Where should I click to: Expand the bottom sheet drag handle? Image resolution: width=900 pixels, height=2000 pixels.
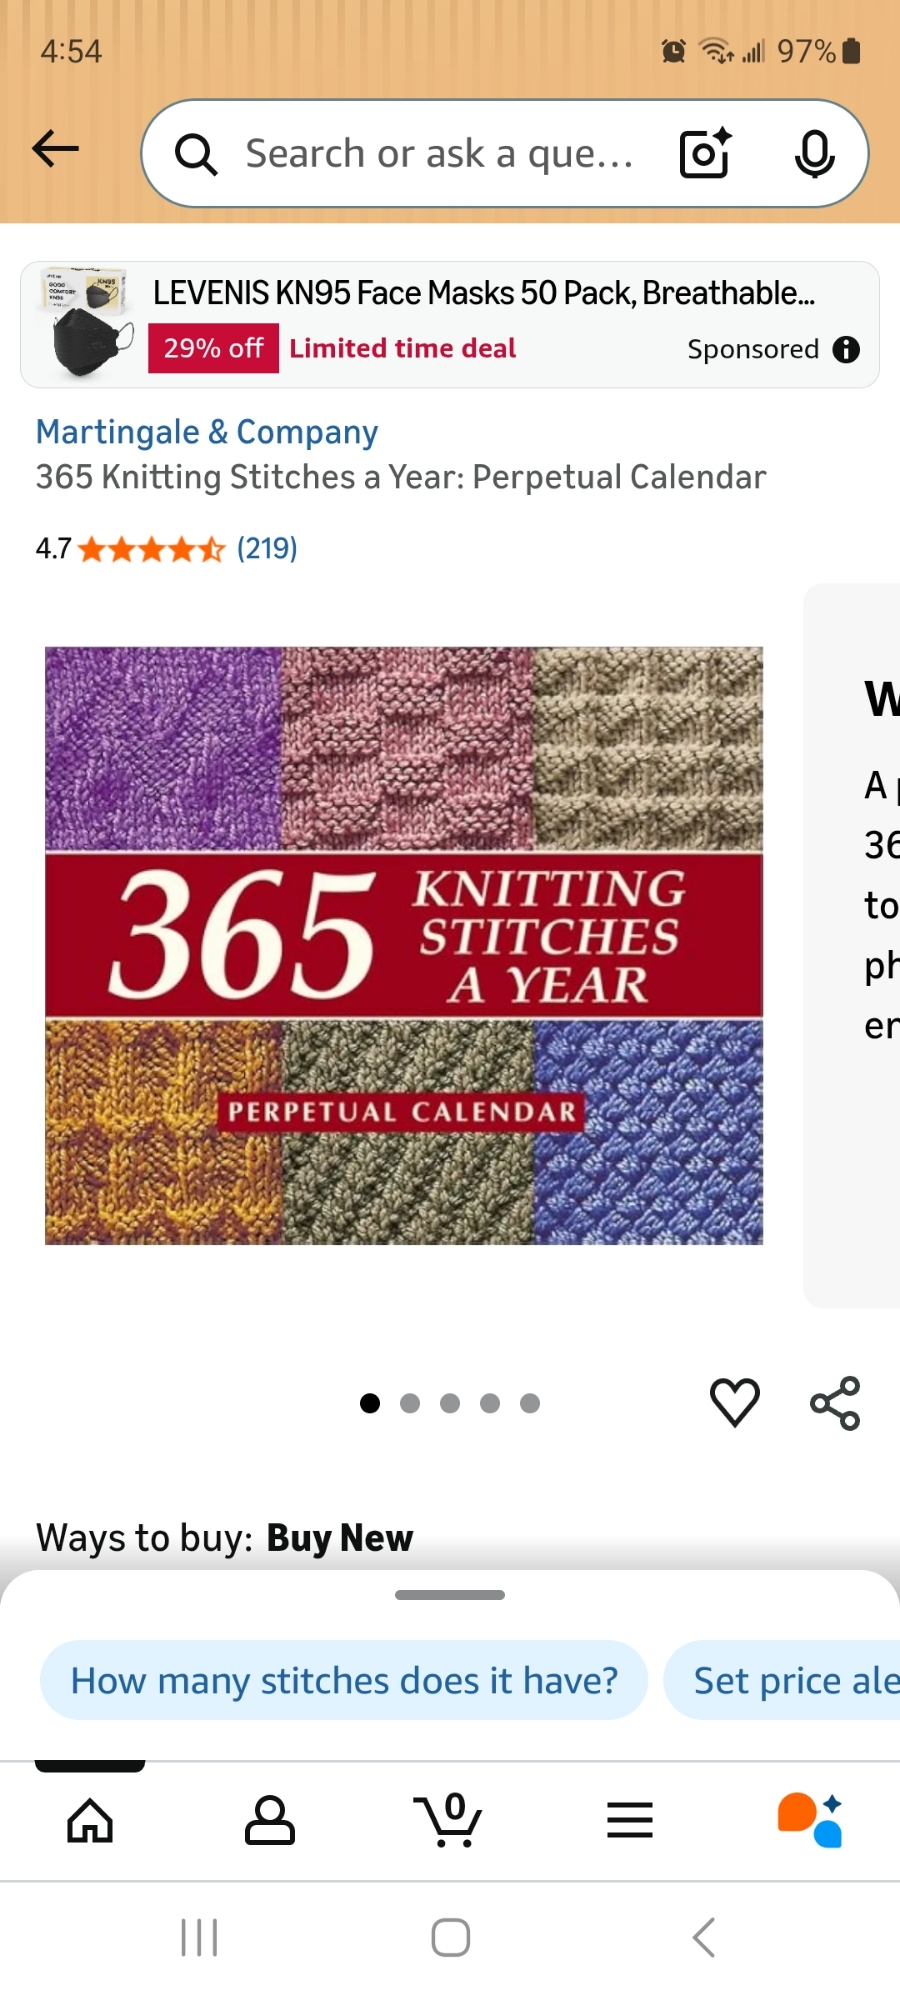[450, 1595]
